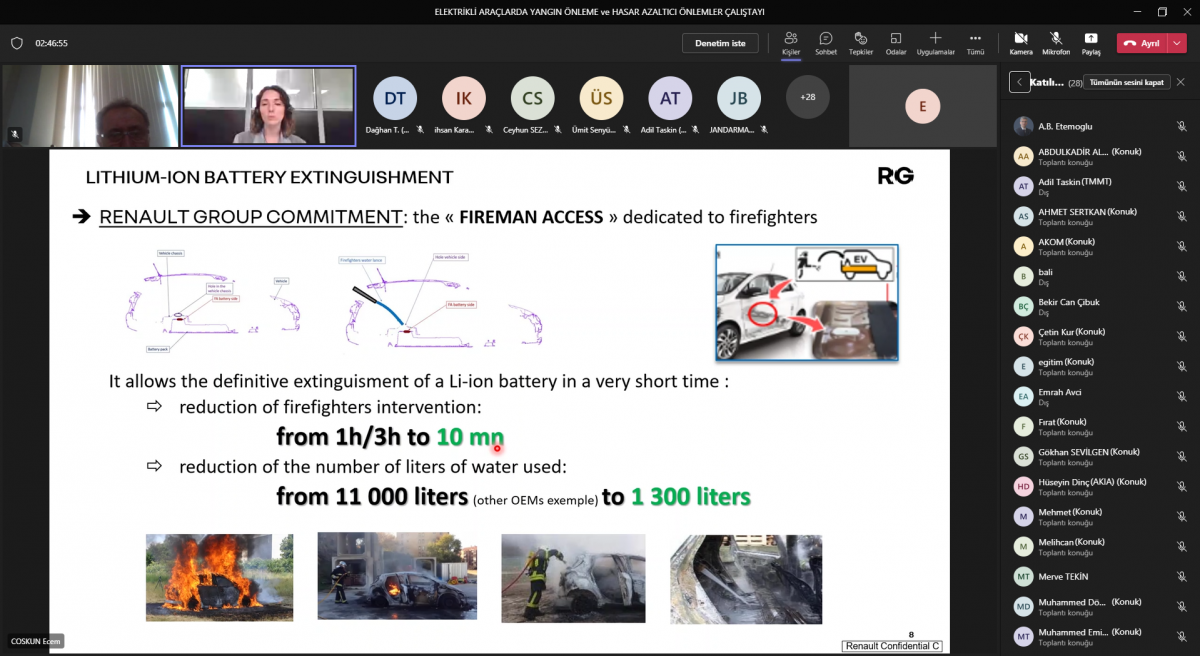This screenshot has width=1200, height=656.
Task: Unmute using the Mikrofon button
Action: point(1056,43)
